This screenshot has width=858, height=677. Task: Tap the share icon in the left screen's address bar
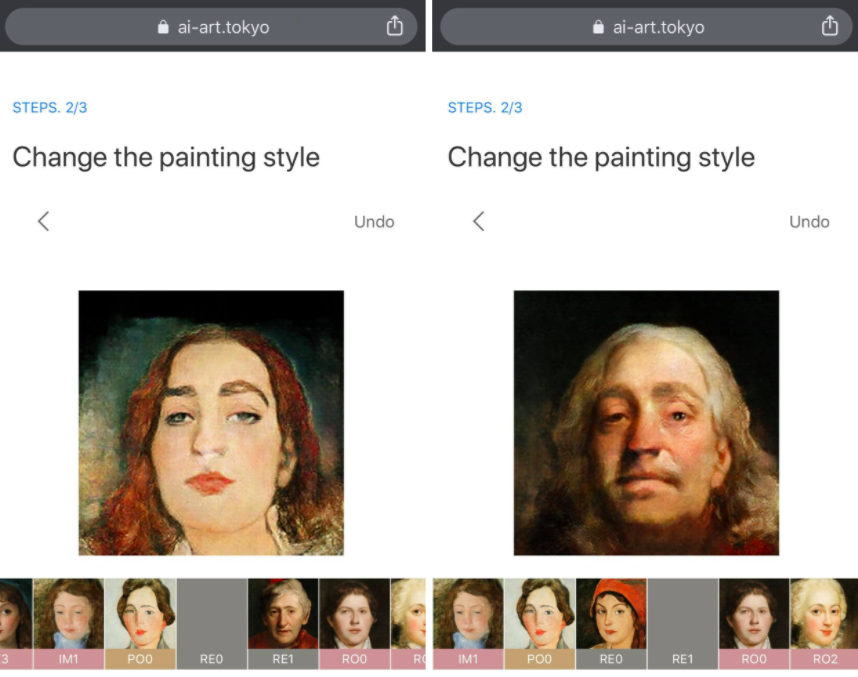395,25
